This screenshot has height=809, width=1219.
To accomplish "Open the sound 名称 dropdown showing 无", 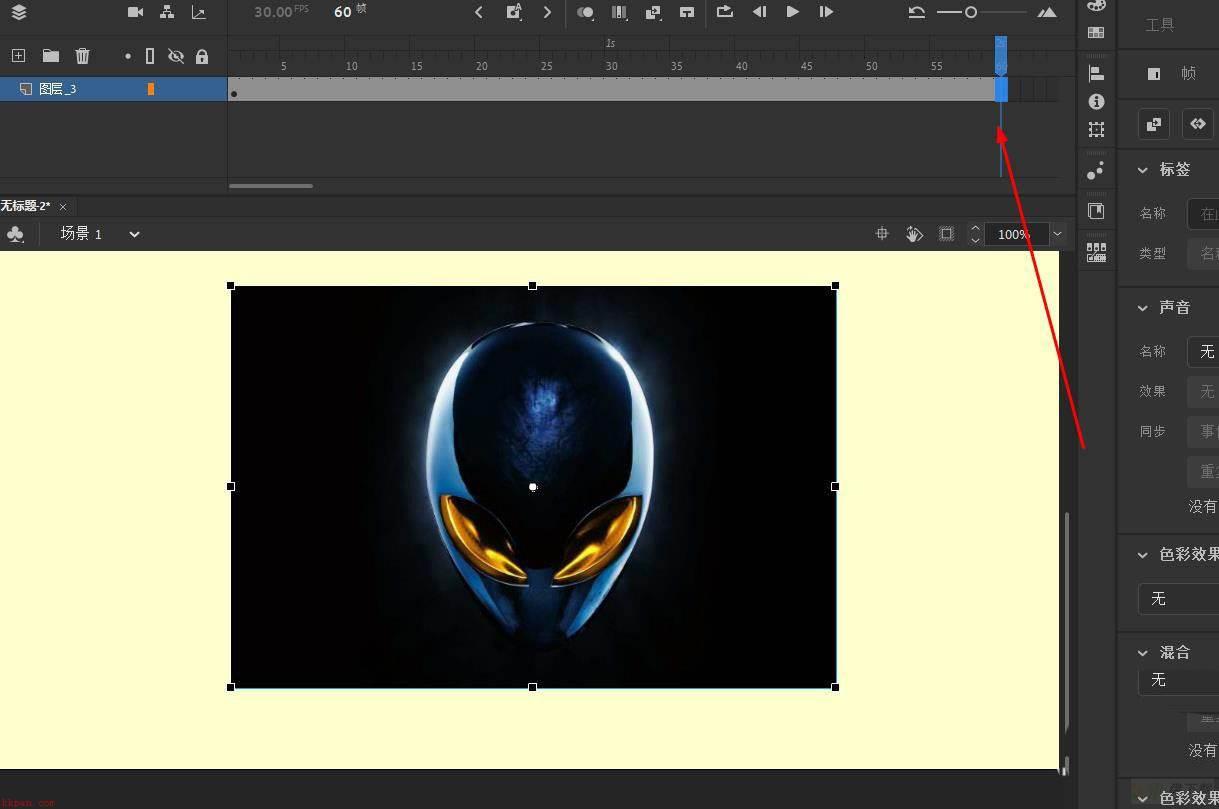I will point(1203,352).
